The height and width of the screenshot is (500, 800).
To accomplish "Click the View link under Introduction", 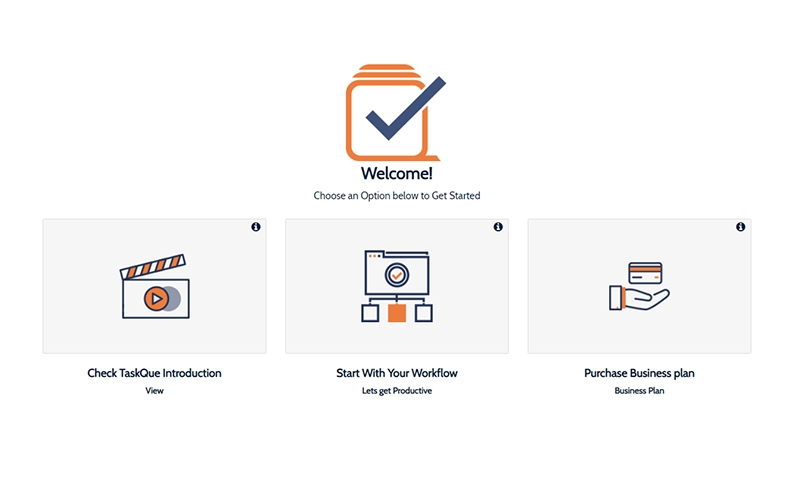I will point(154,391).
